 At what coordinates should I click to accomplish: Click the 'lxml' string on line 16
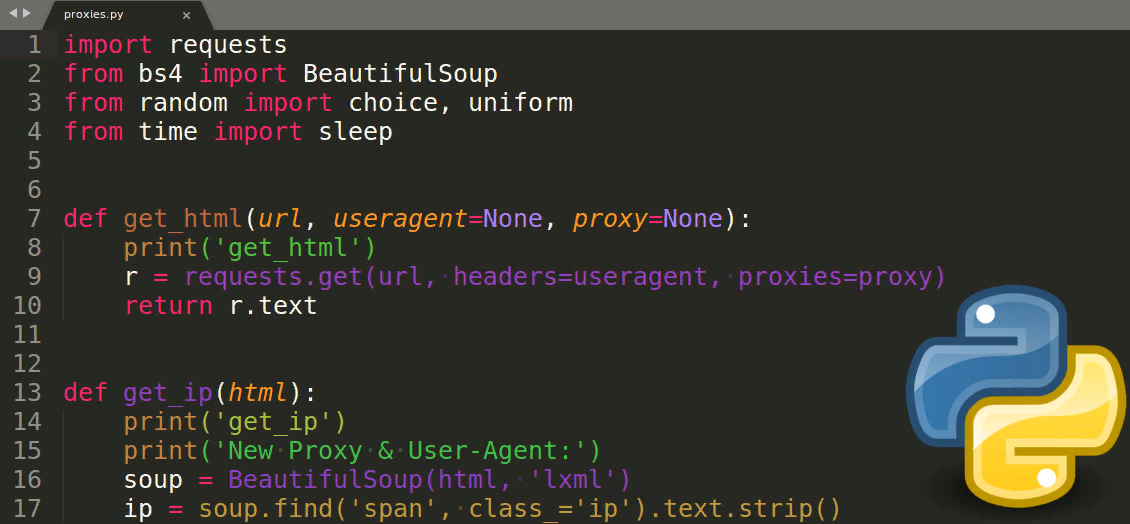572,479
